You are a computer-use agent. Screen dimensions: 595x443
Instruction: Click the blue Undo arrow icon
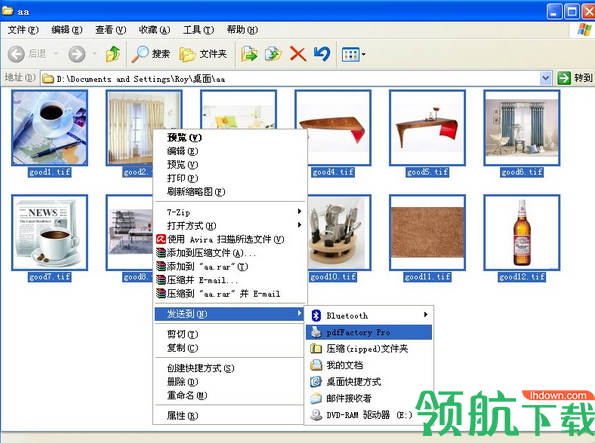[322, 54]
